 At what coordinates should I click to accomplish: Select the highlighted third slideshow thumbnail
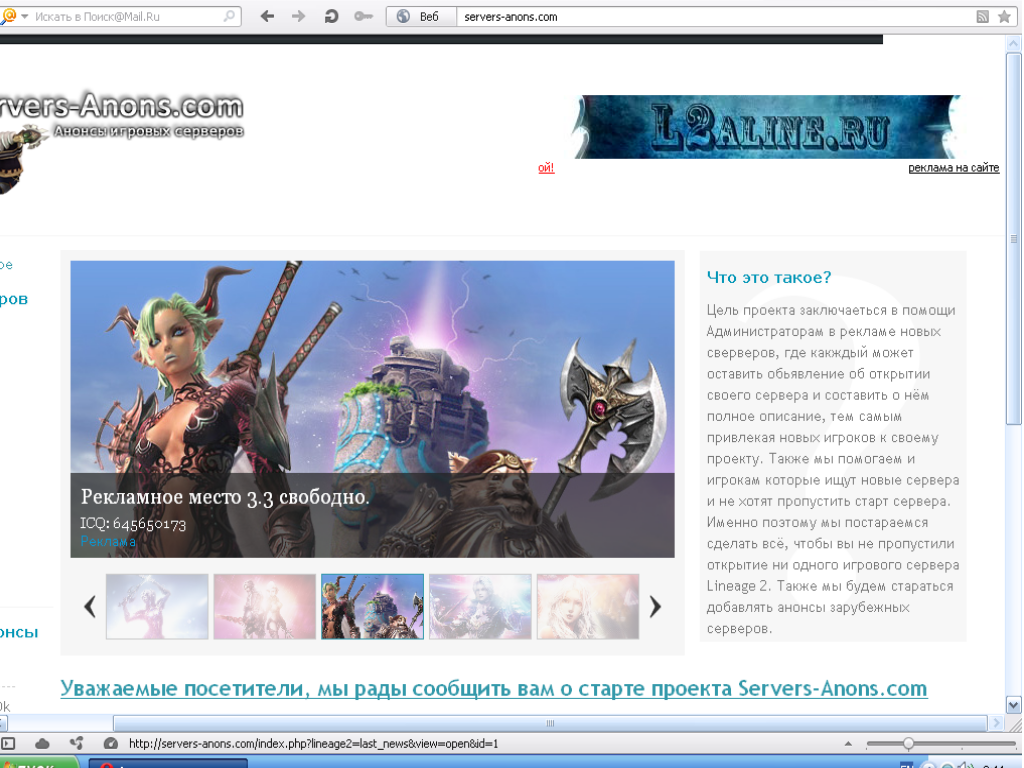pyautogui.click(x=372, y=607)
